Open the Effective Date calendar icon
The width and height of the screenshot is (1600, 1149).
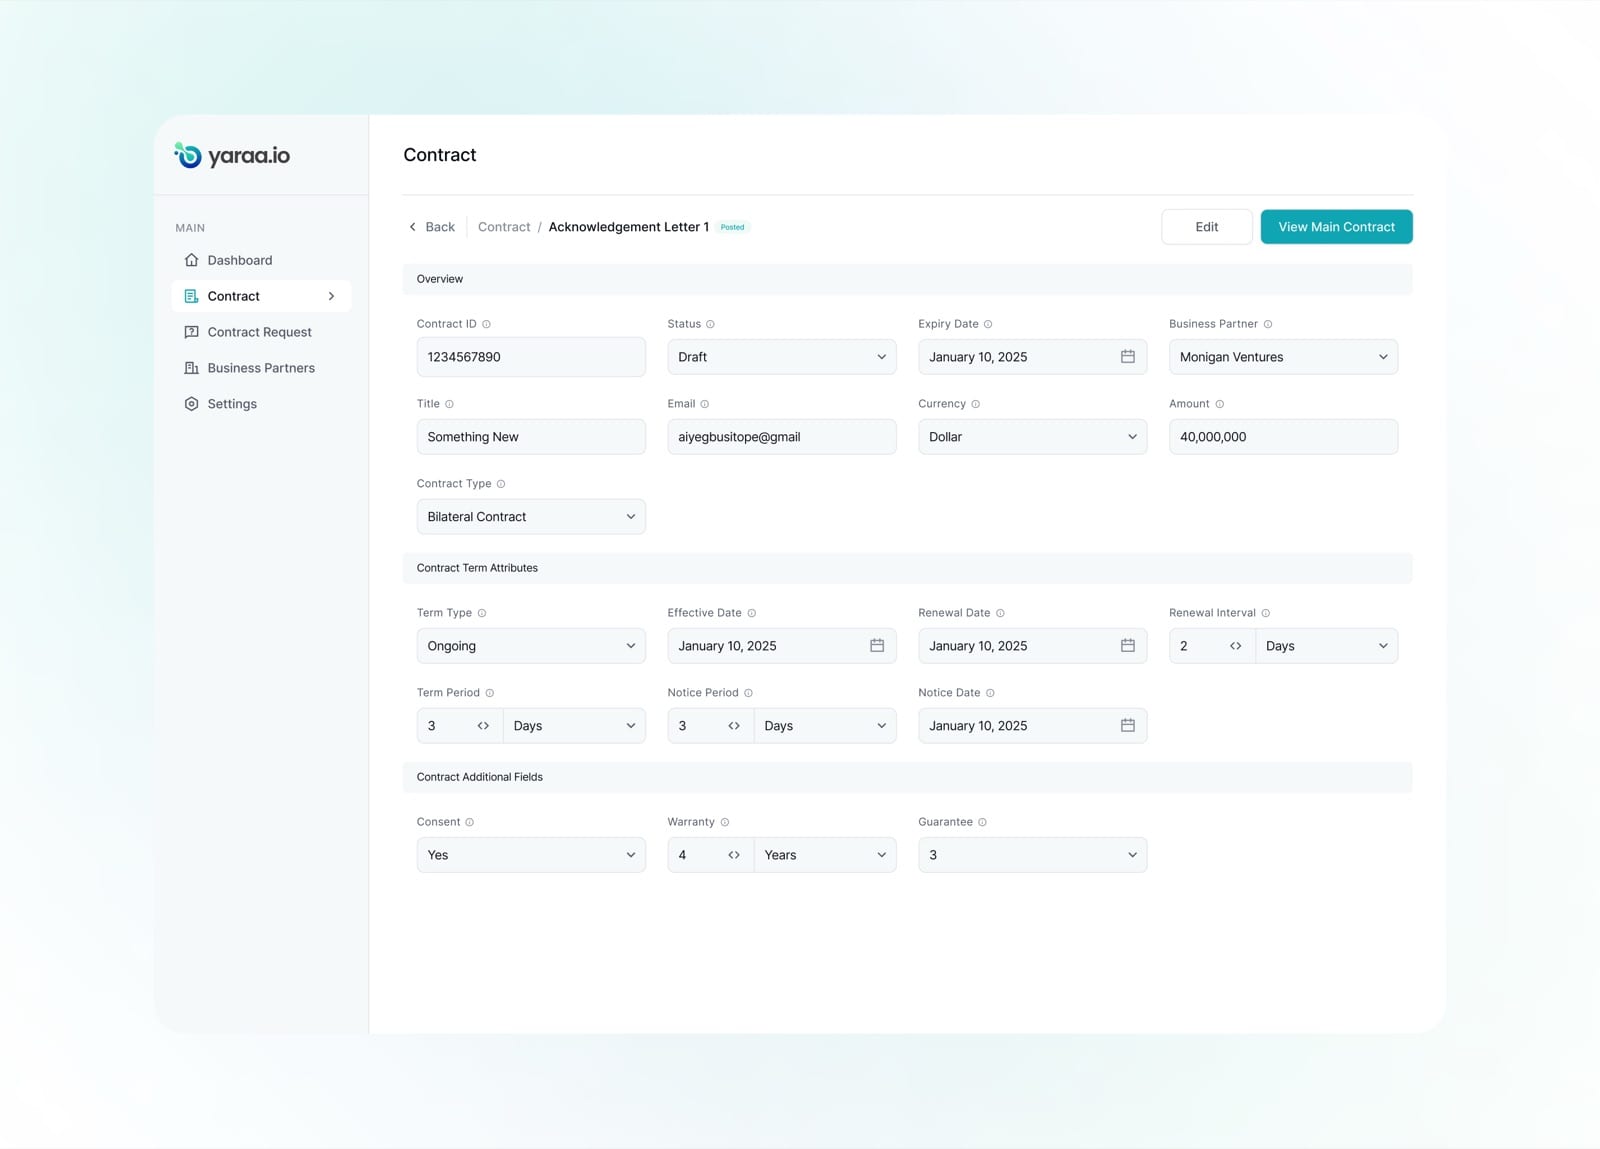click(x=877, y=646)
